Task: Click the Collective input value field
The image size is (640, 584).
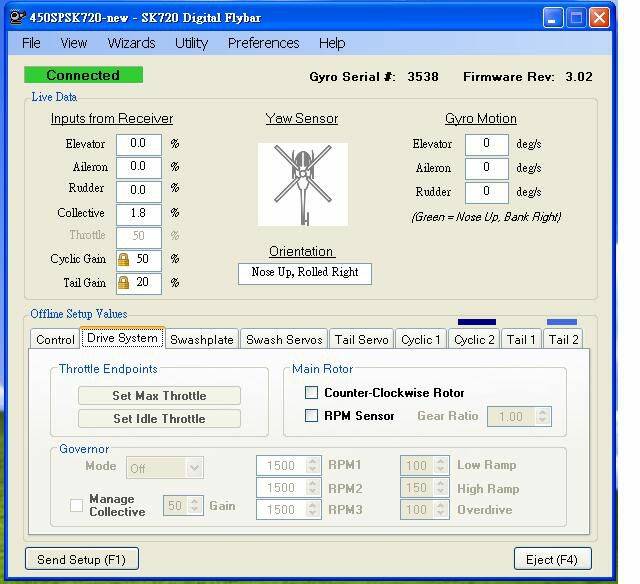Action: click(138, 213)
